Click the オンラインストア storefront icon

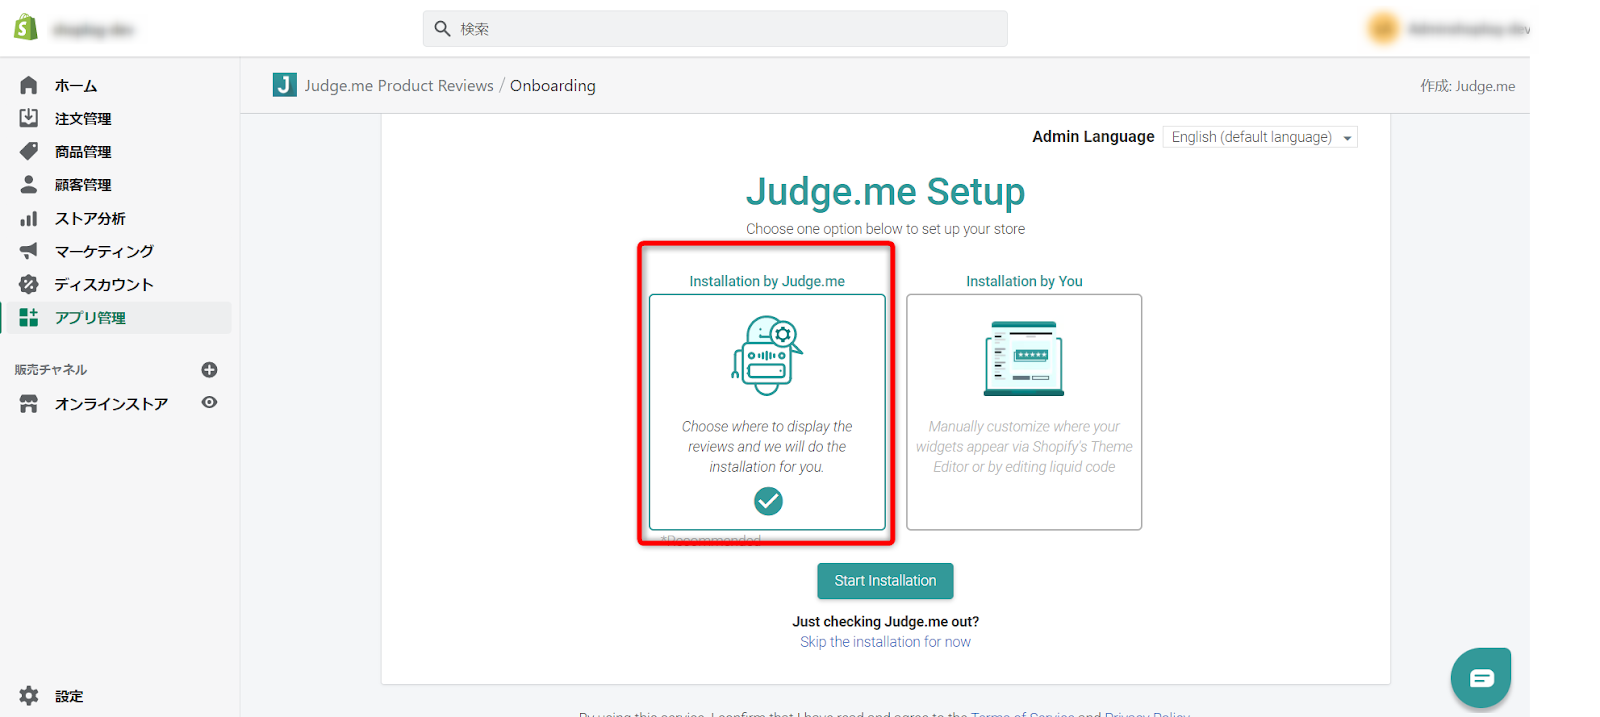(29, 404)
